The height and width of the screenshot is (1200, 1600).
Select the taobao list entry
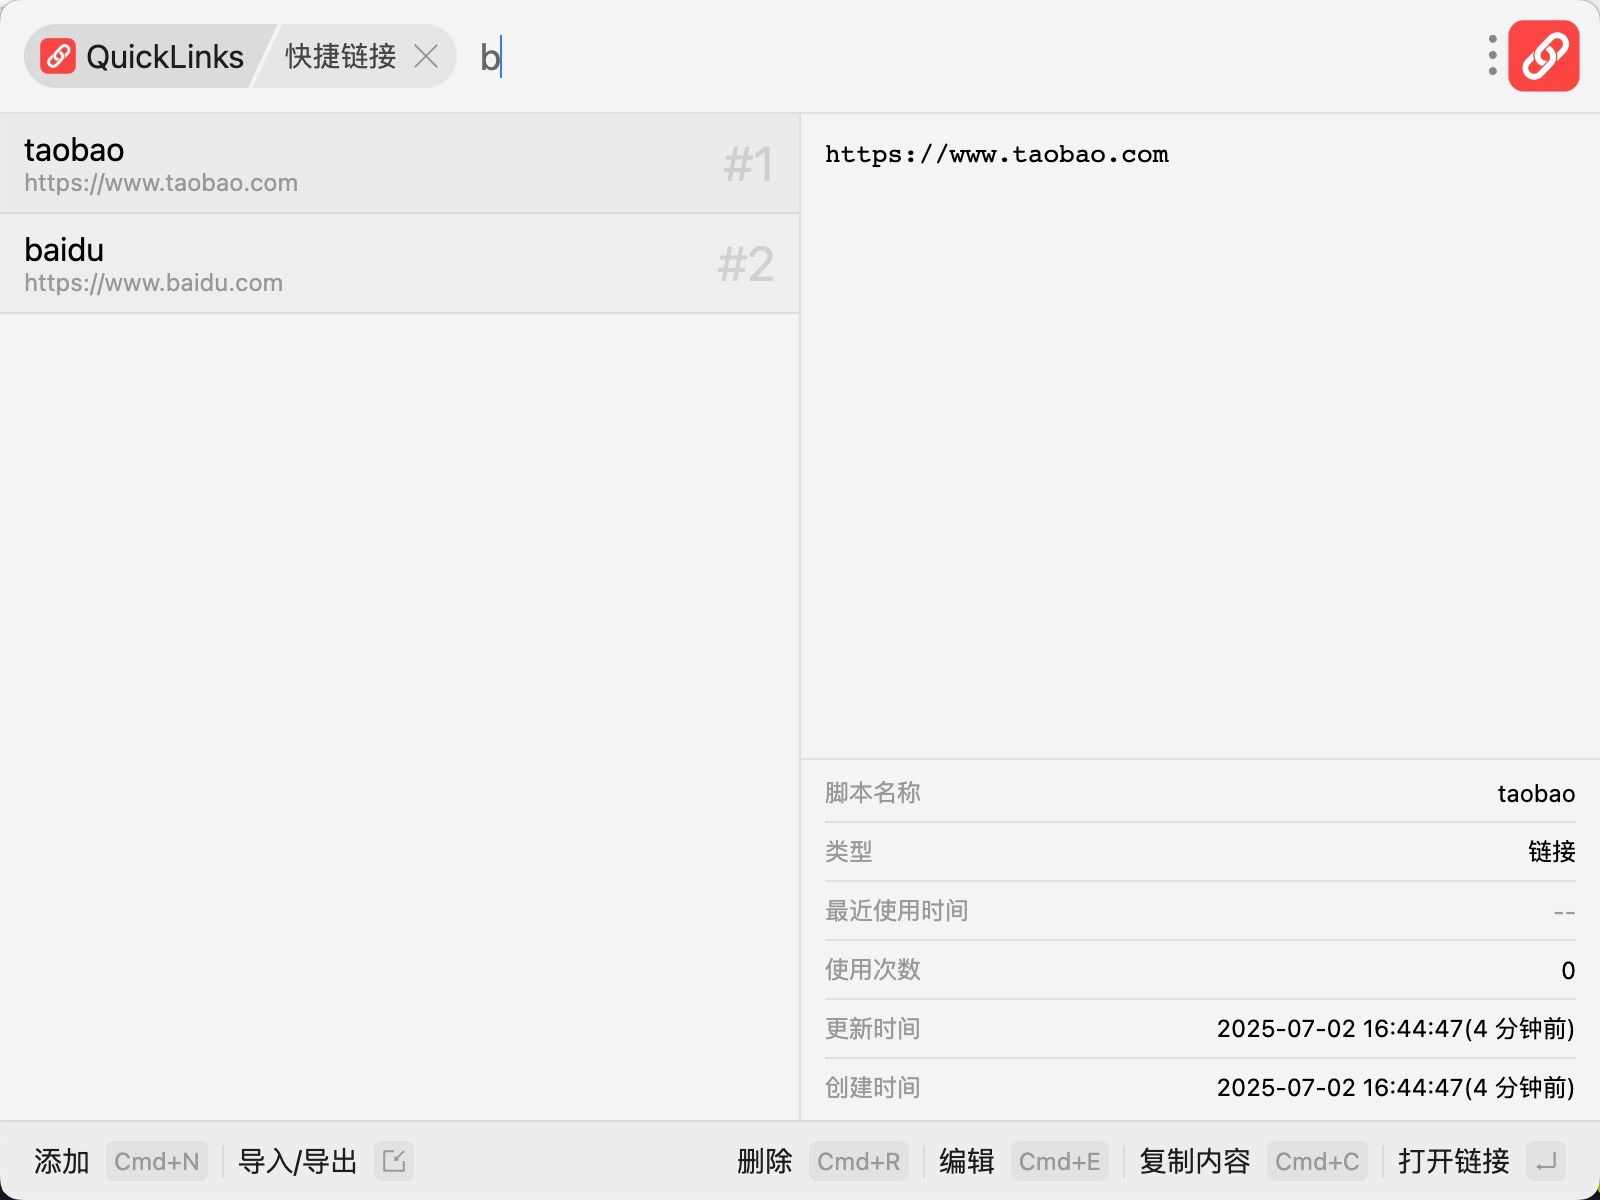pos(400,164)
